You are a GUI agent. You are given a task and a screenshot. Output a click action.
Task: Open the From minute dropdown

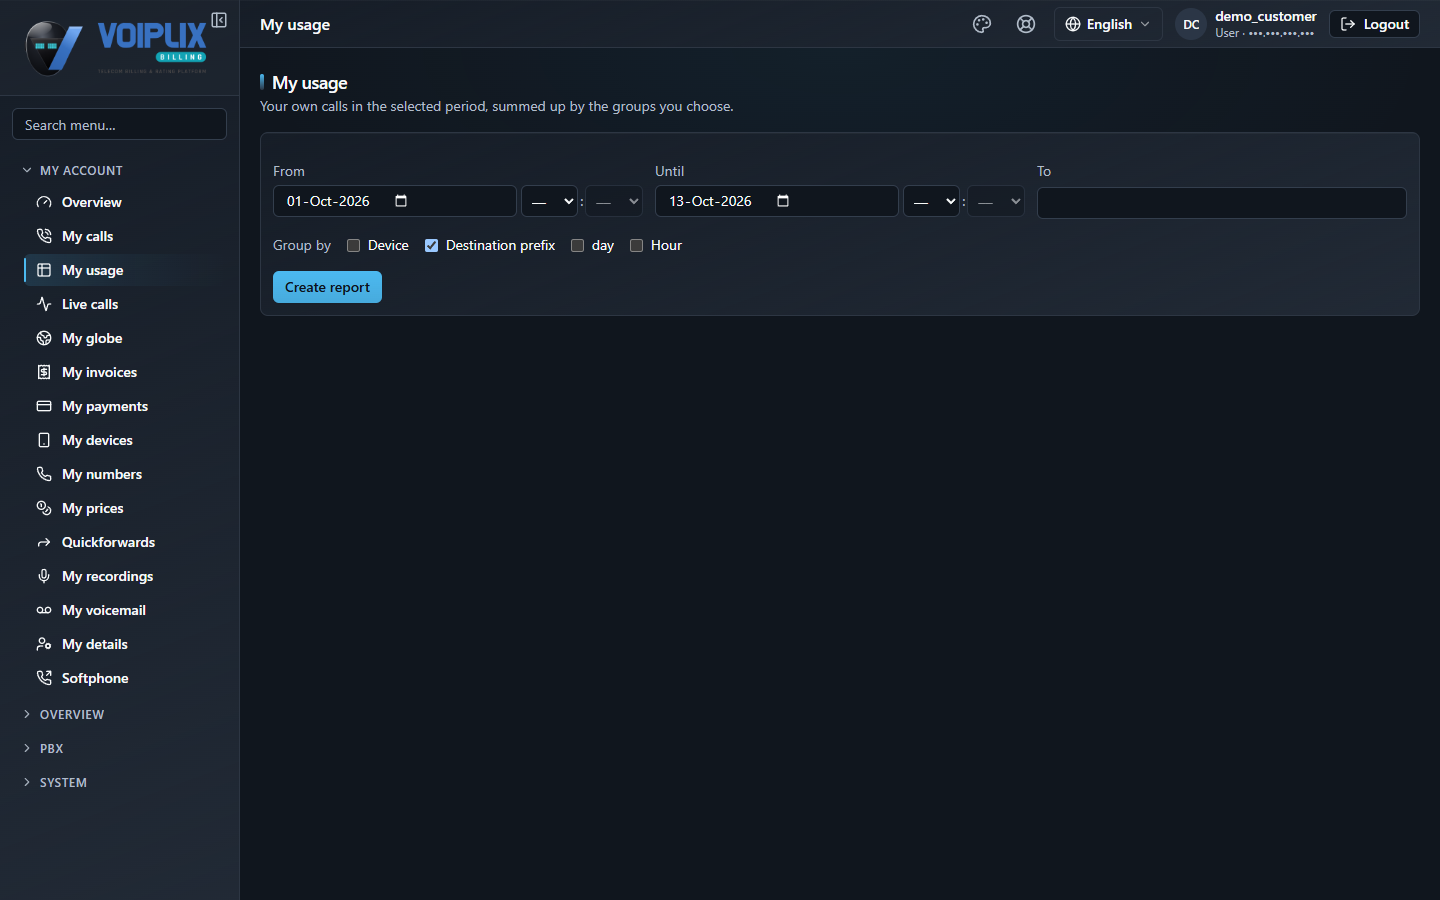[x=614, y=201]
